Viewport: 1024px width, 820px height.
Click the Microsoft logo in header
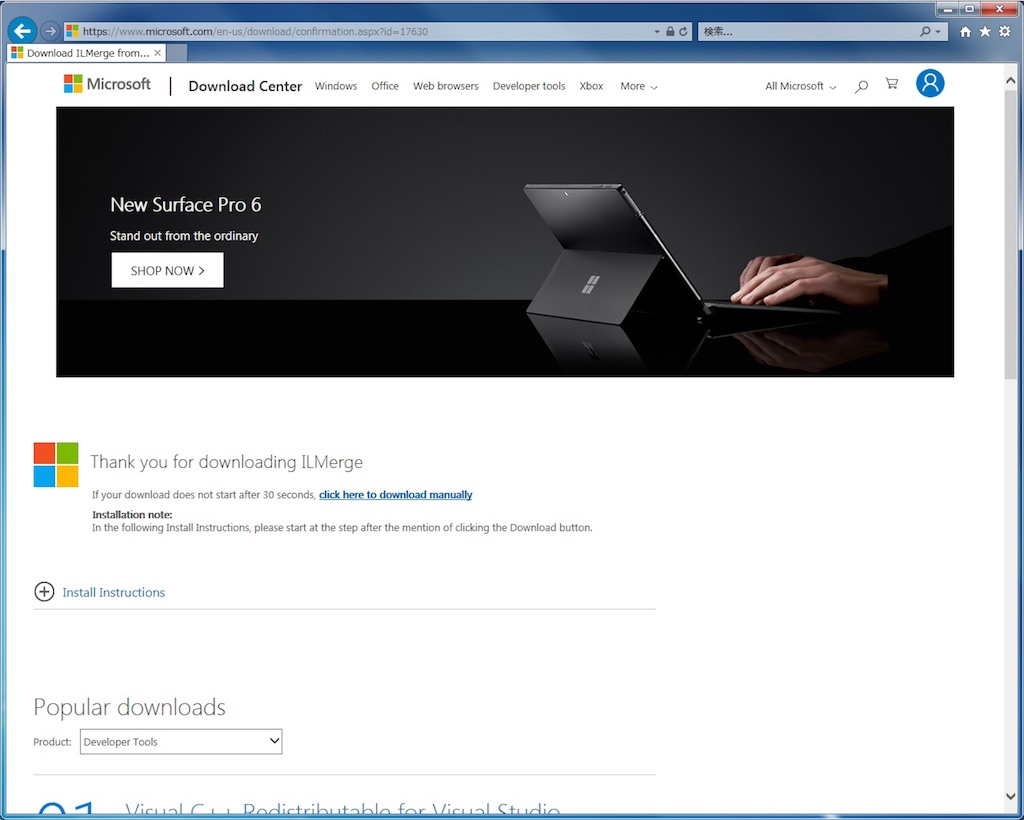(107, 84)
